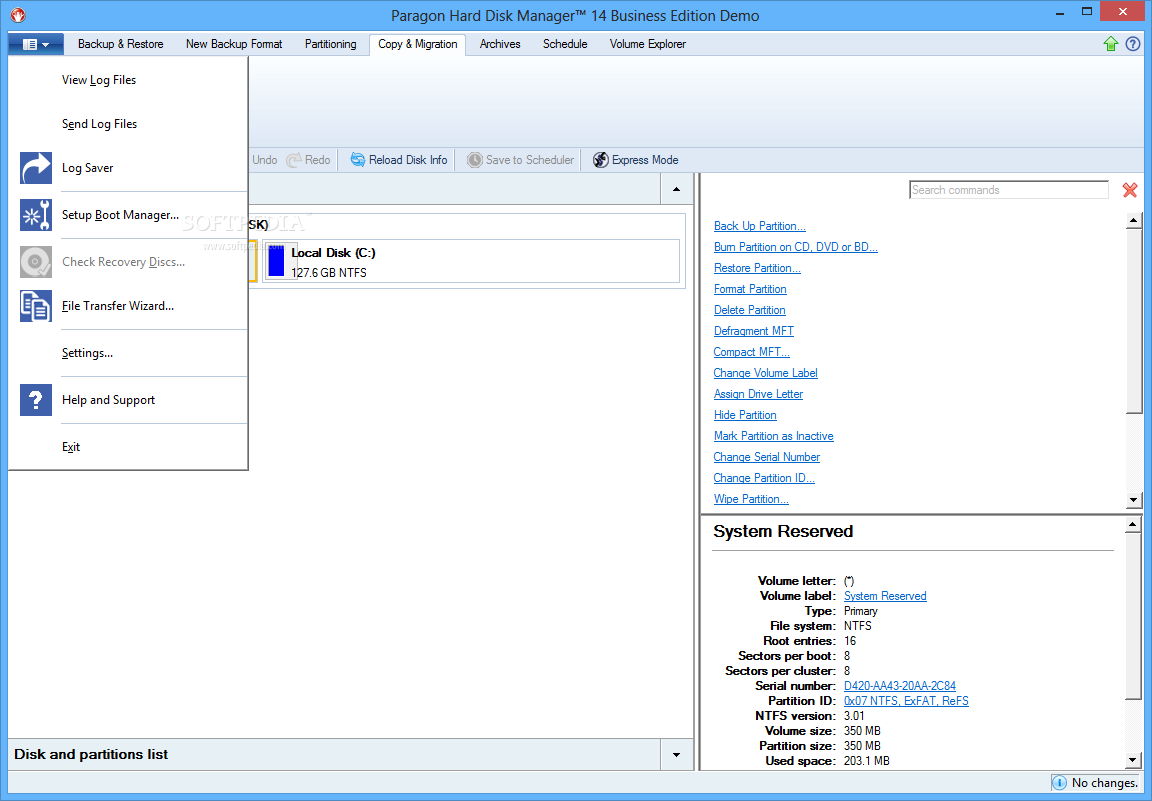This screenshot has height=801, width=1152.
Task: Click the Redo arrow icon
Action: click(x=294, y=159)
